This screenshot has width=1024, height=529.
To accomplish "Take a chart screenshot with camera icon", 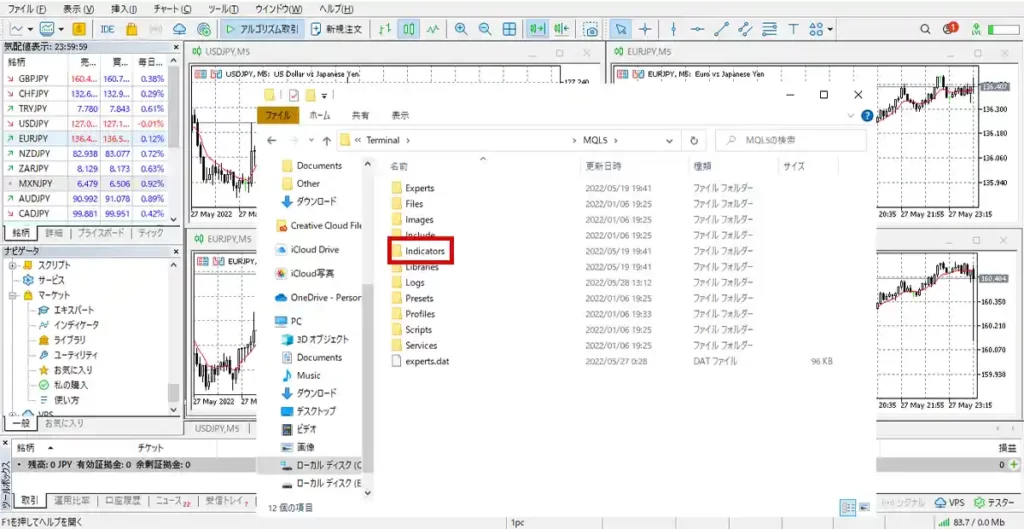I will (591, 29).
